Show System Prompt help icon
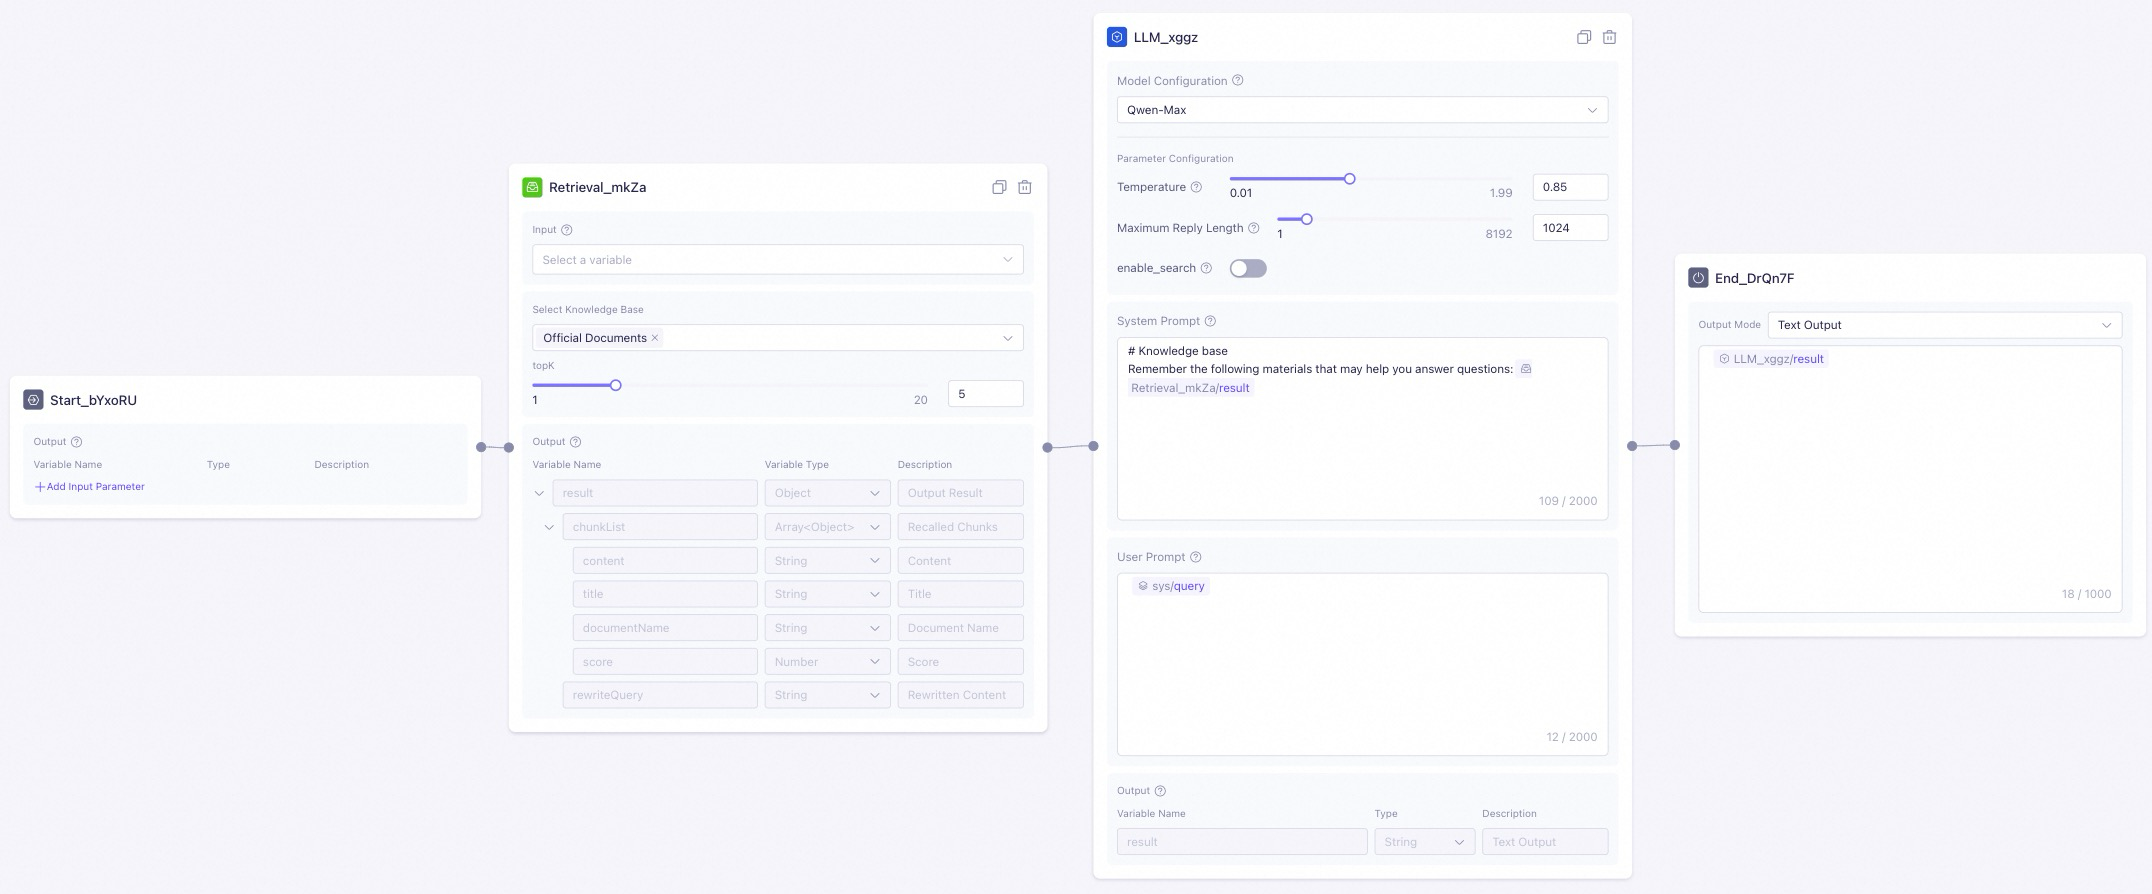 (x=1210, y=321)
